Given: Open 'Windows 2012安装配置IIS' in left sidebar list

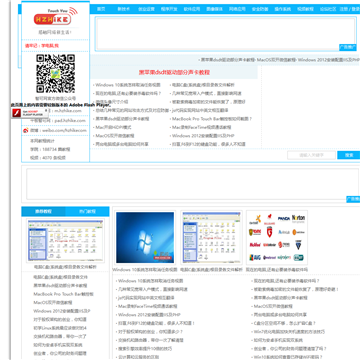Looking at the screenshot, I should coord(62,311).
